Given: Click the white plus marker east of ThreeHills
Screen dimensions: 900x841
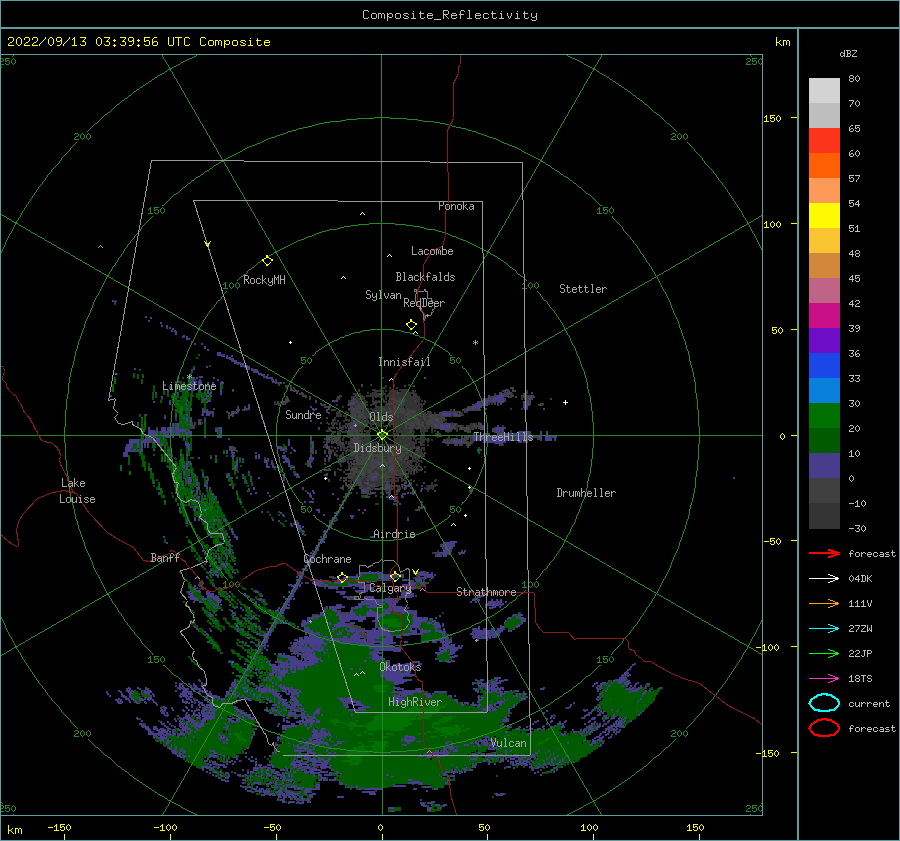Looking at the screenshot, I should tap(565, 402).
